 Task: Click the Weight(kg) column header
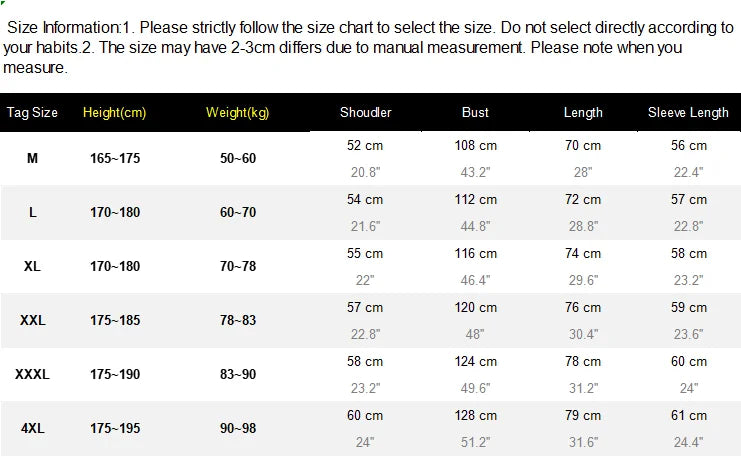[x=238, y=113]
